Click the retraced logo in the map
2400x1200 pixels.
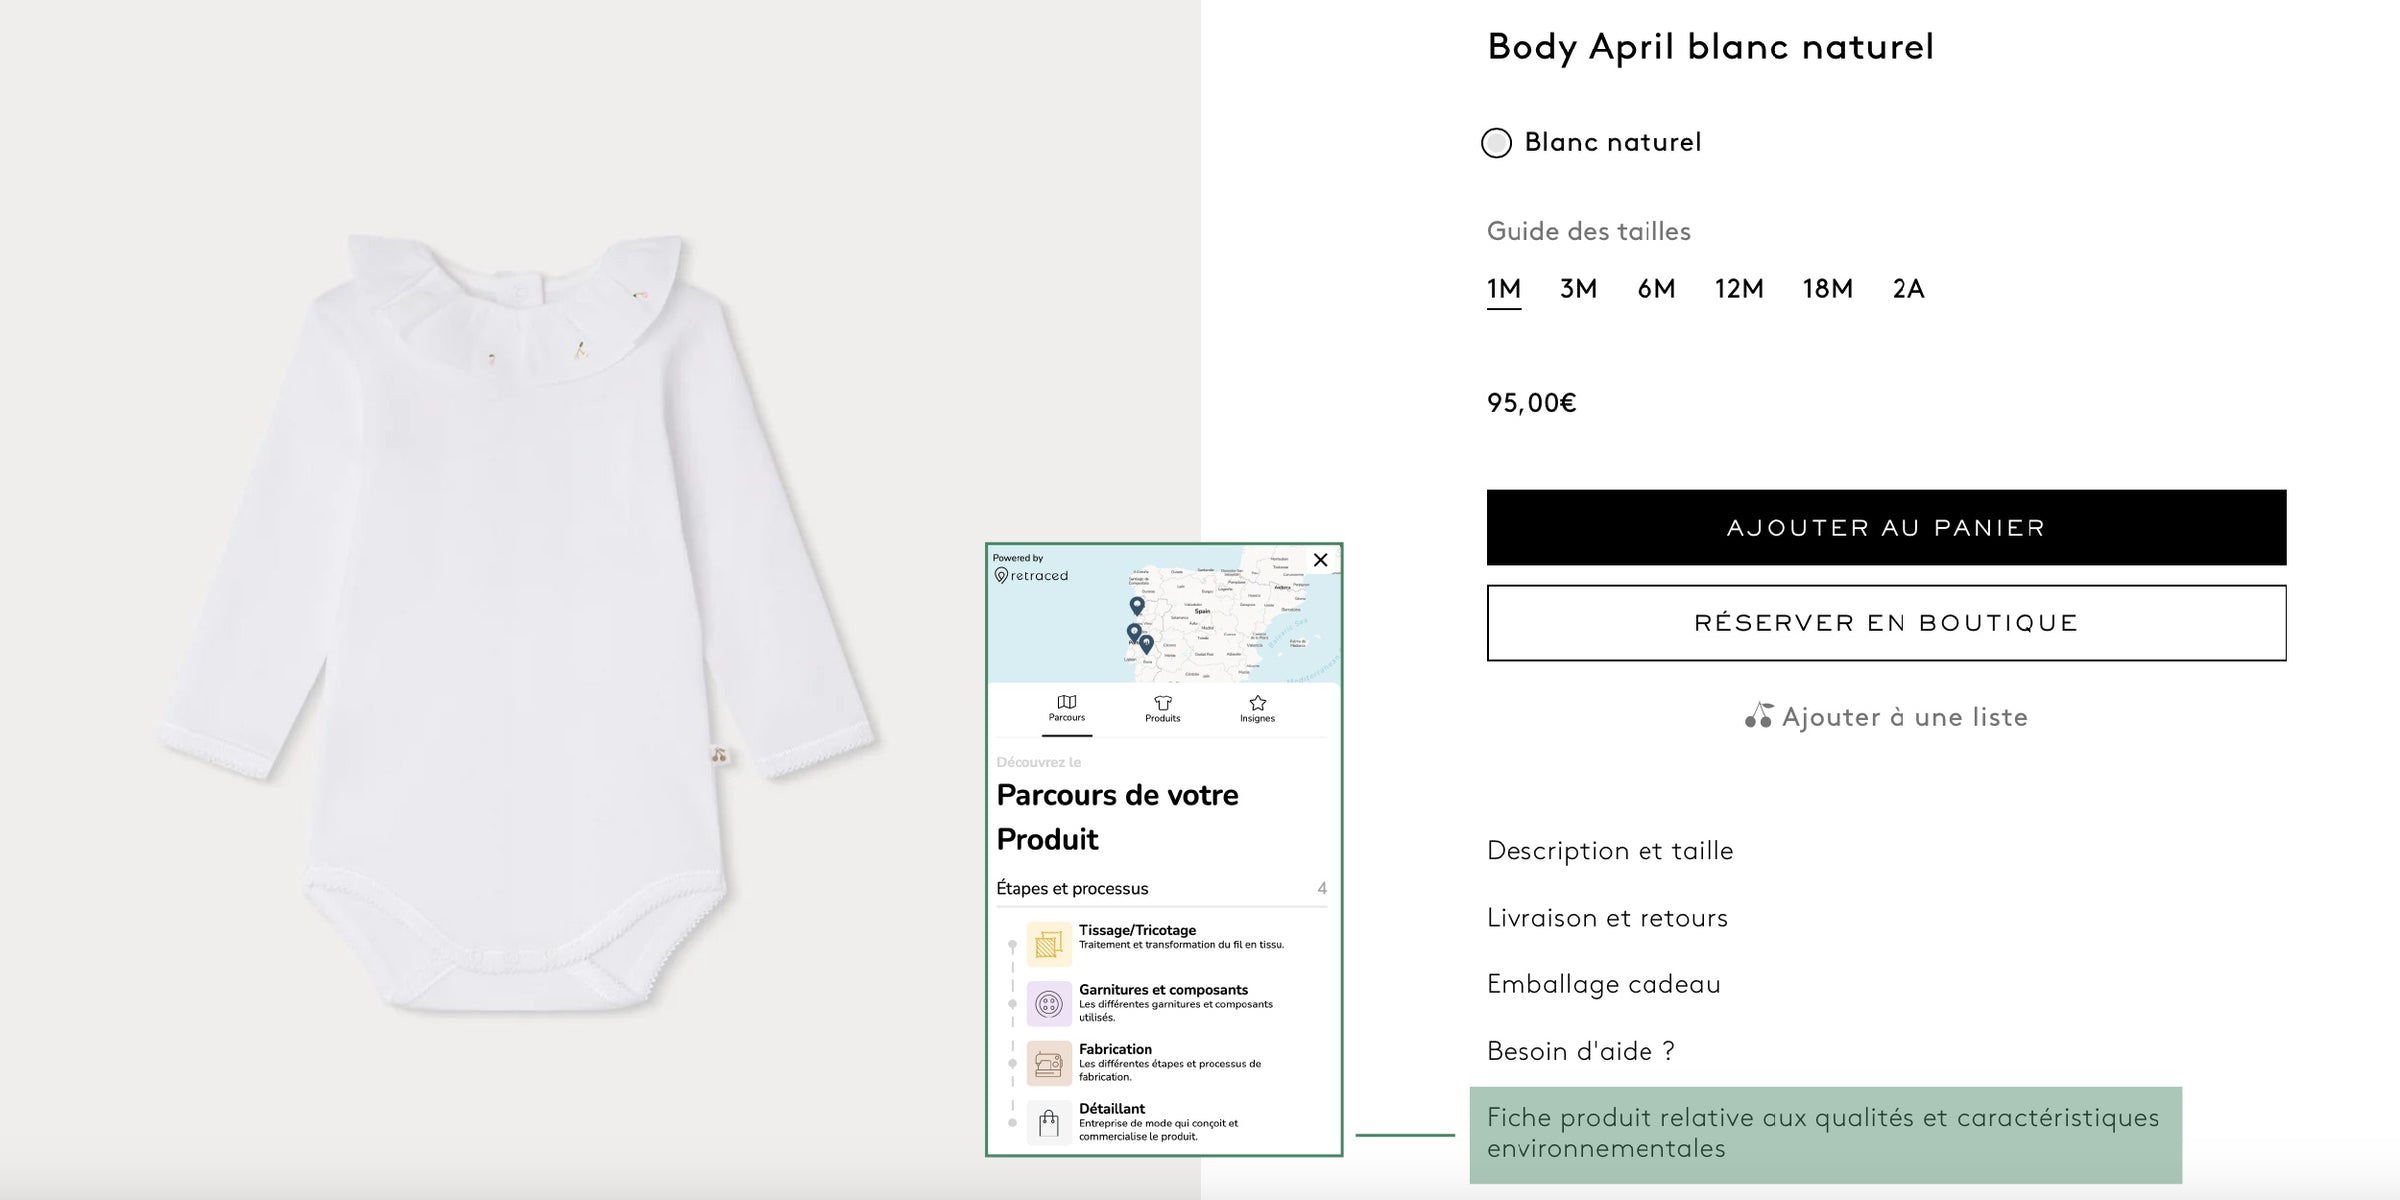tap(1031, 575)
